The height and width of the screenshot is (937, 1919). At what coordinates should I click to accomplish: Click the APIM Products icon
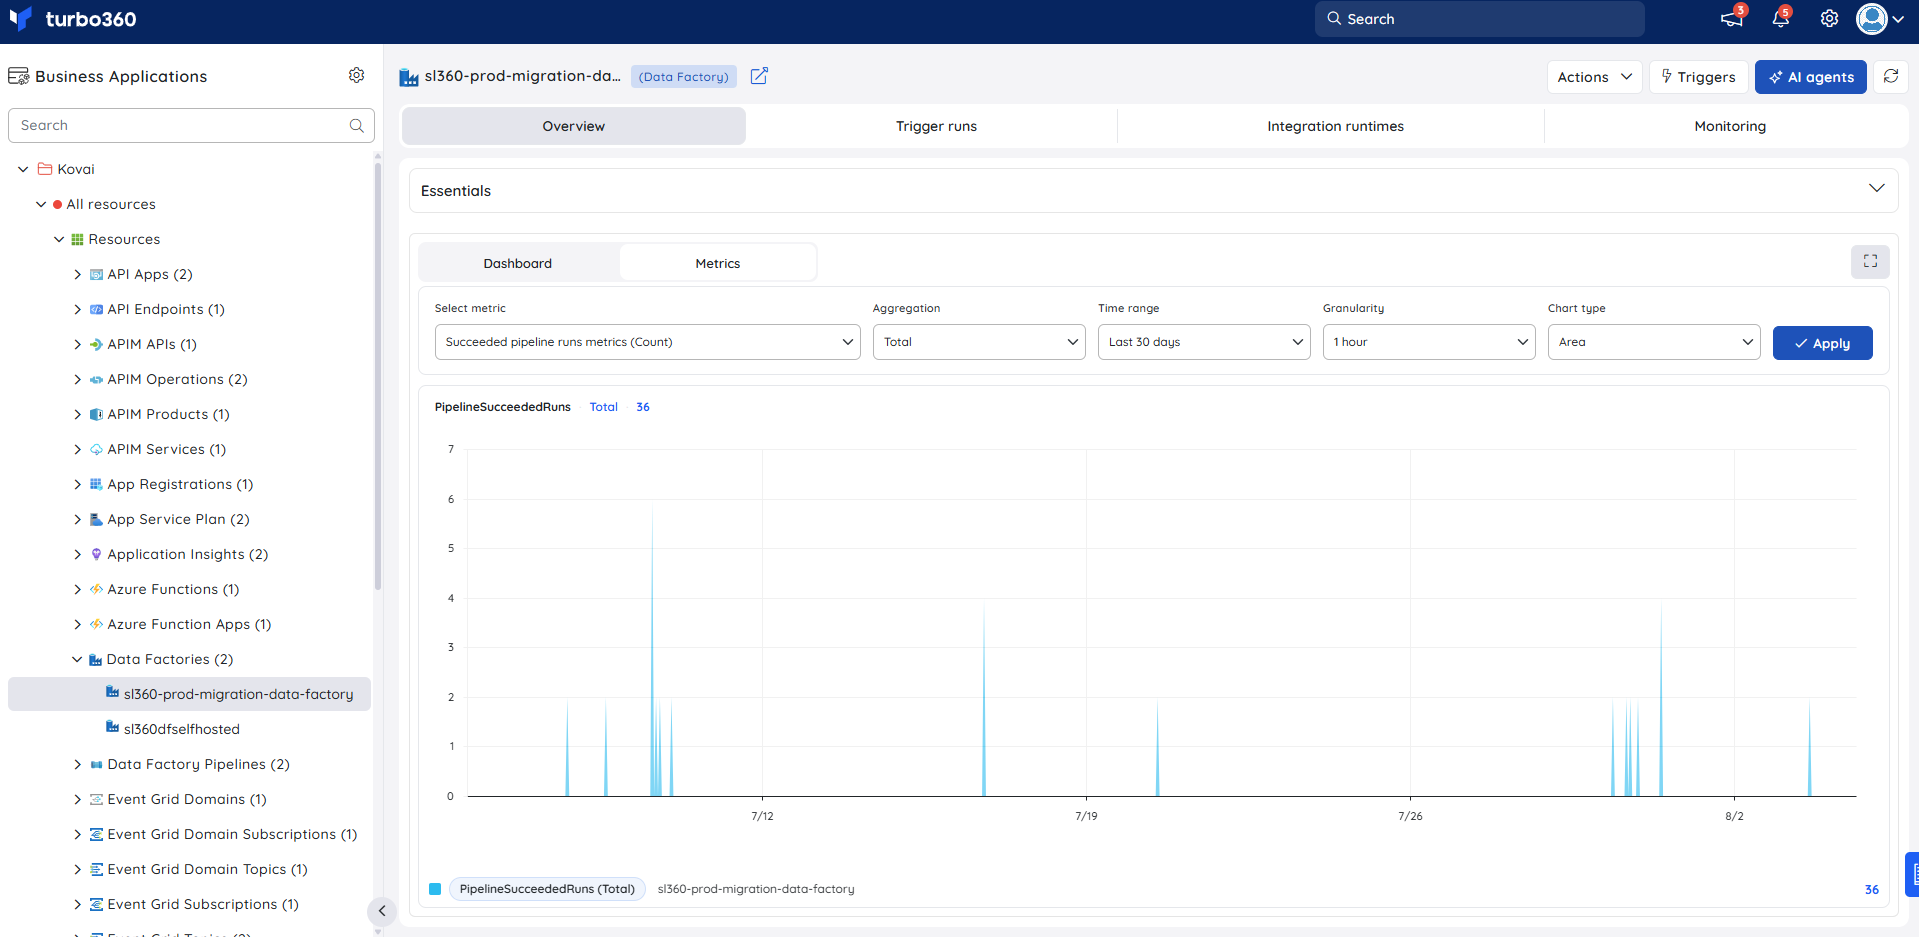[96, 414]
